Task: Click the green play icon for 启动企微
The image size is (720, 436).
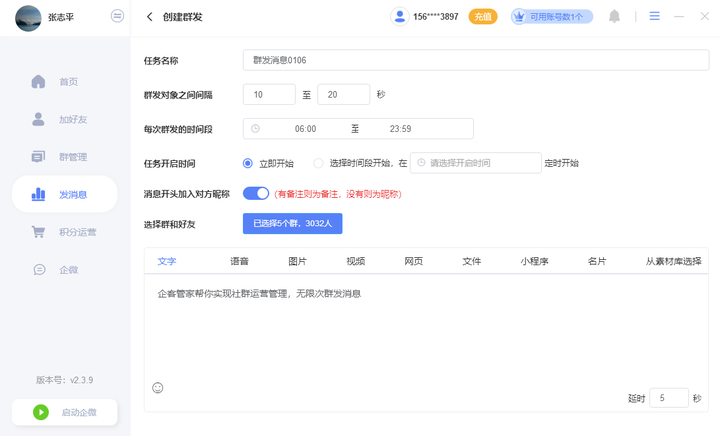Action: 41,412
